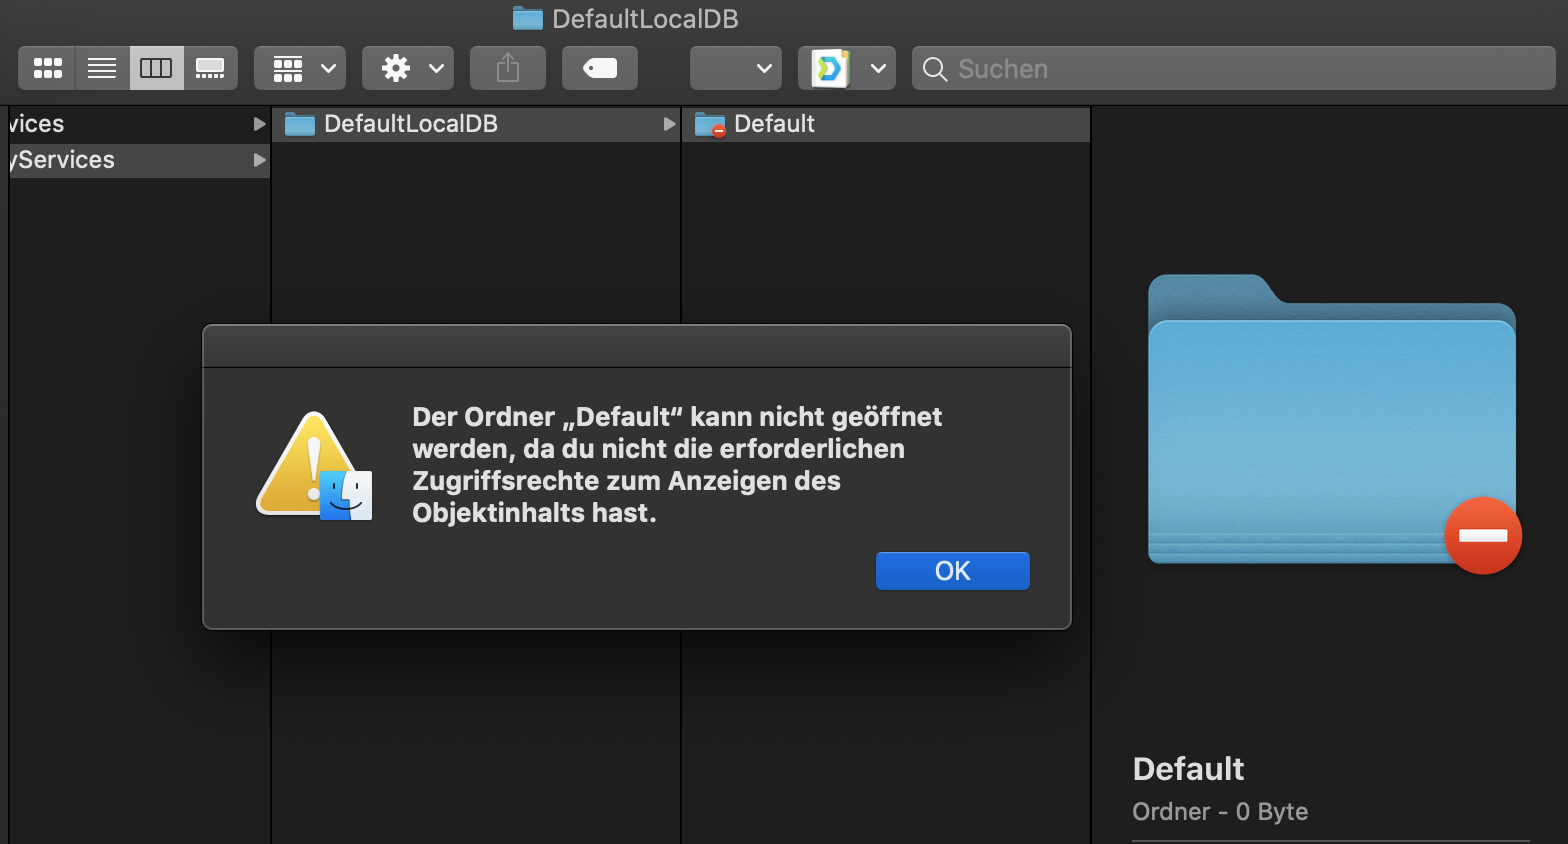Click the Edit Tags toolbar button

tap(600, 68)
